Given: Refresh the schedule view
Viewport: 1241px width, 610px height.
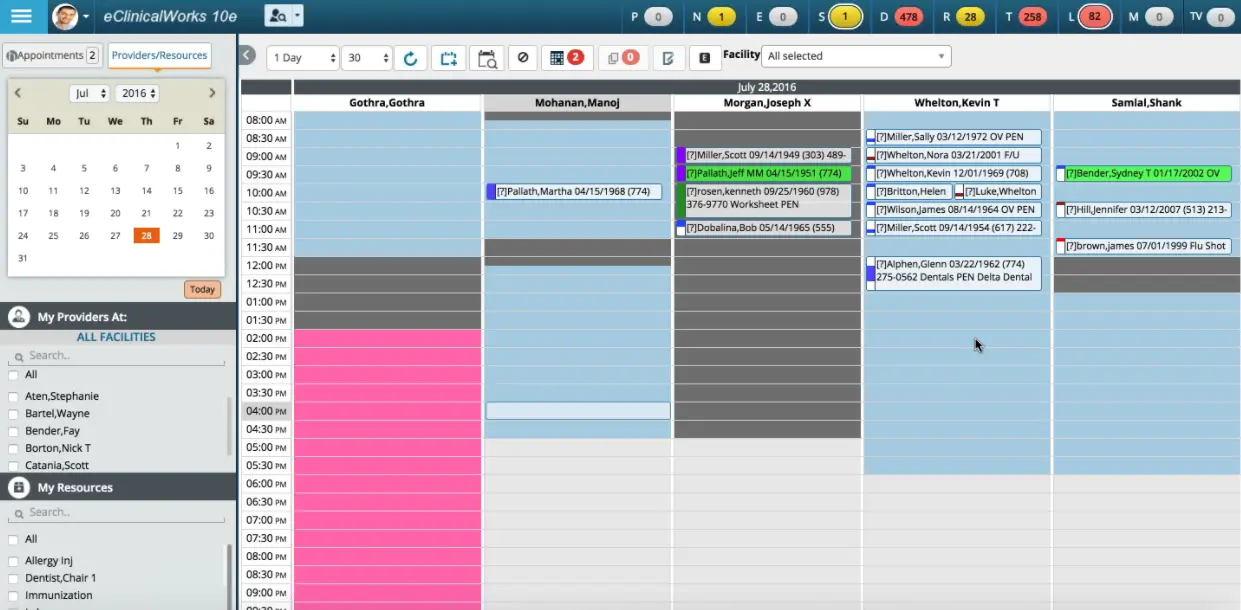Looking at the screenshot, I should [410, 57].
